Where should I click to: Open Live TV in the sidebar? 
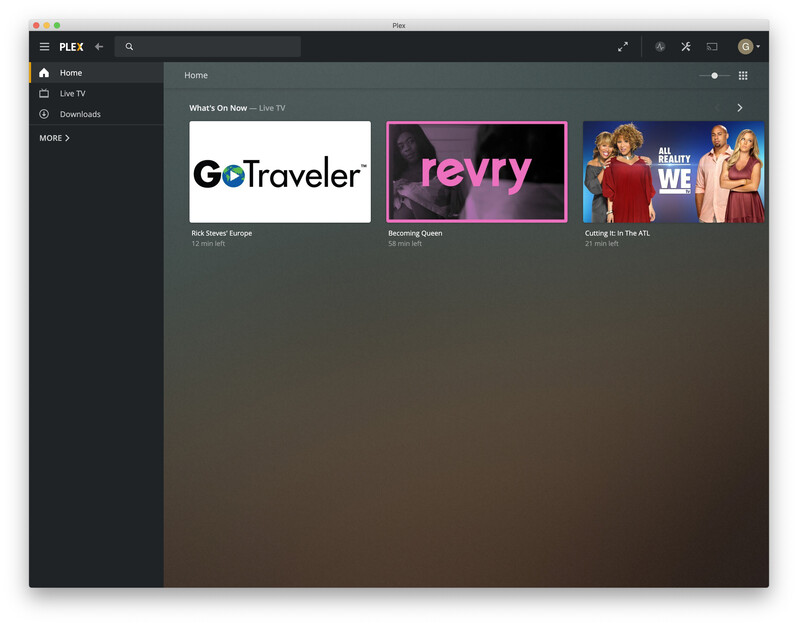tap(97, 94)
